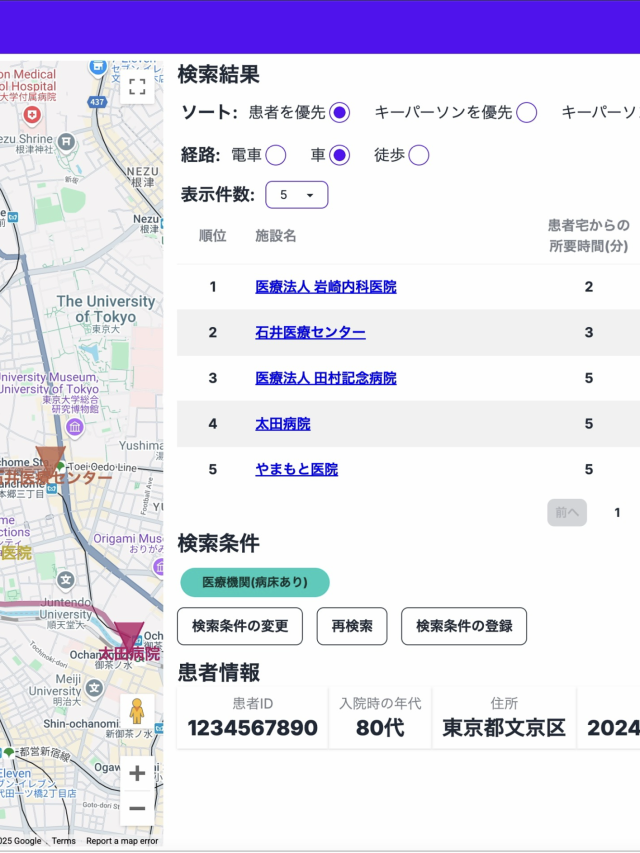640x853 pixels.
Task: Click the 医療機関(病床あり) condition tag
Action: (x=255, y=582)
